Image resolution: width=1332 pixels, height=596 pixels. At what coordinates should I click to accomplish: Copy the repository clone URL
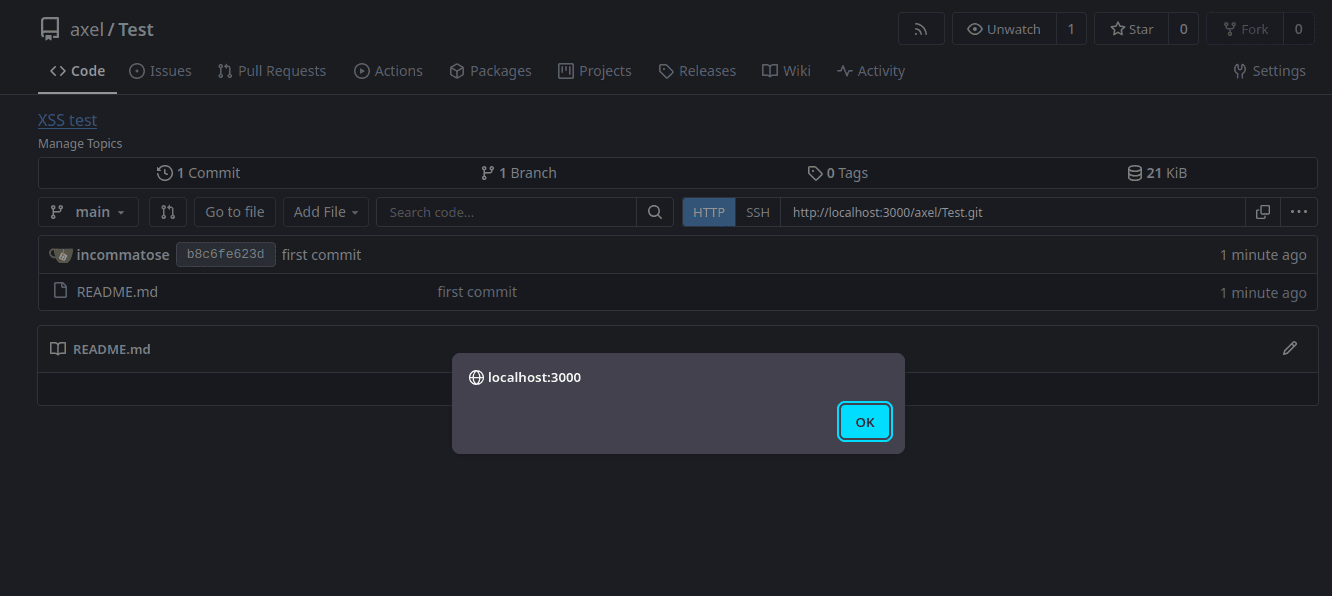point(1263,212)
